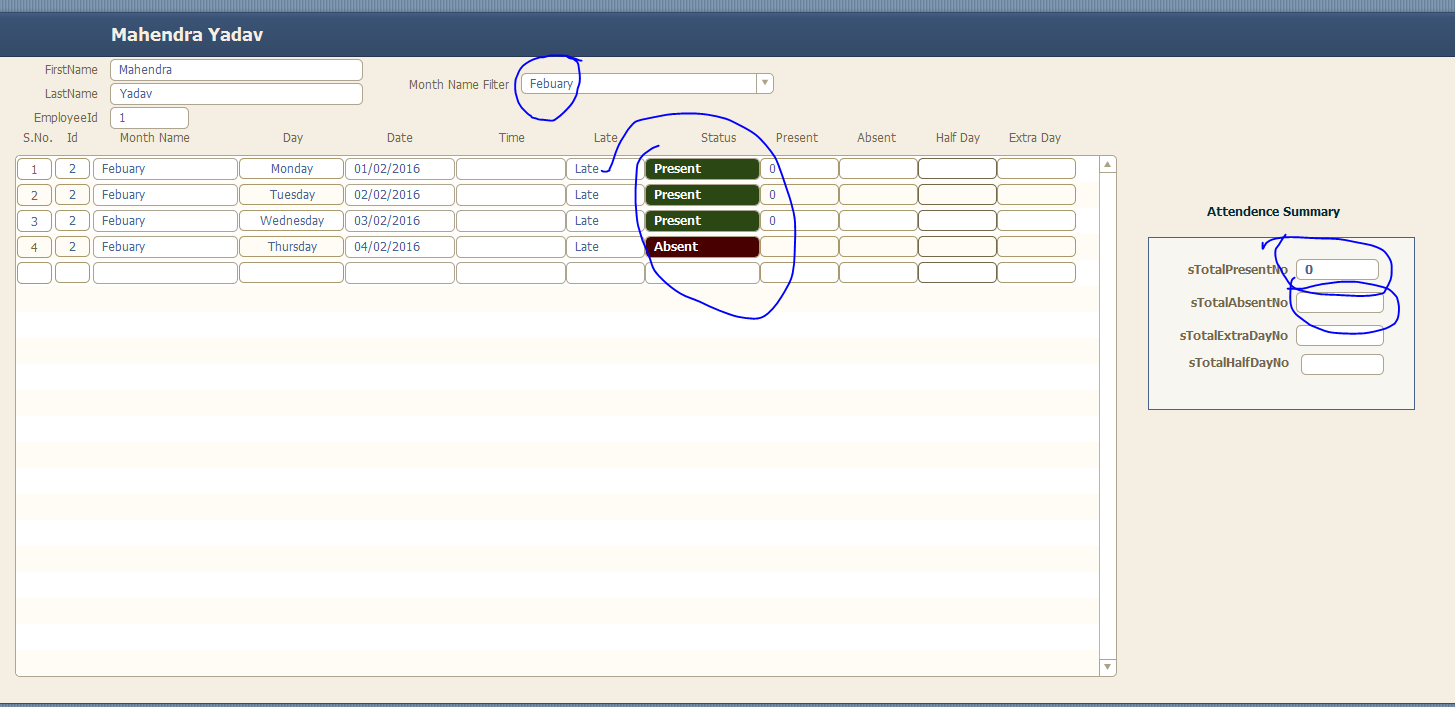Click the Late field in the Thursday row
Viewport: 1455px width, 707px height.
(605, 247)
